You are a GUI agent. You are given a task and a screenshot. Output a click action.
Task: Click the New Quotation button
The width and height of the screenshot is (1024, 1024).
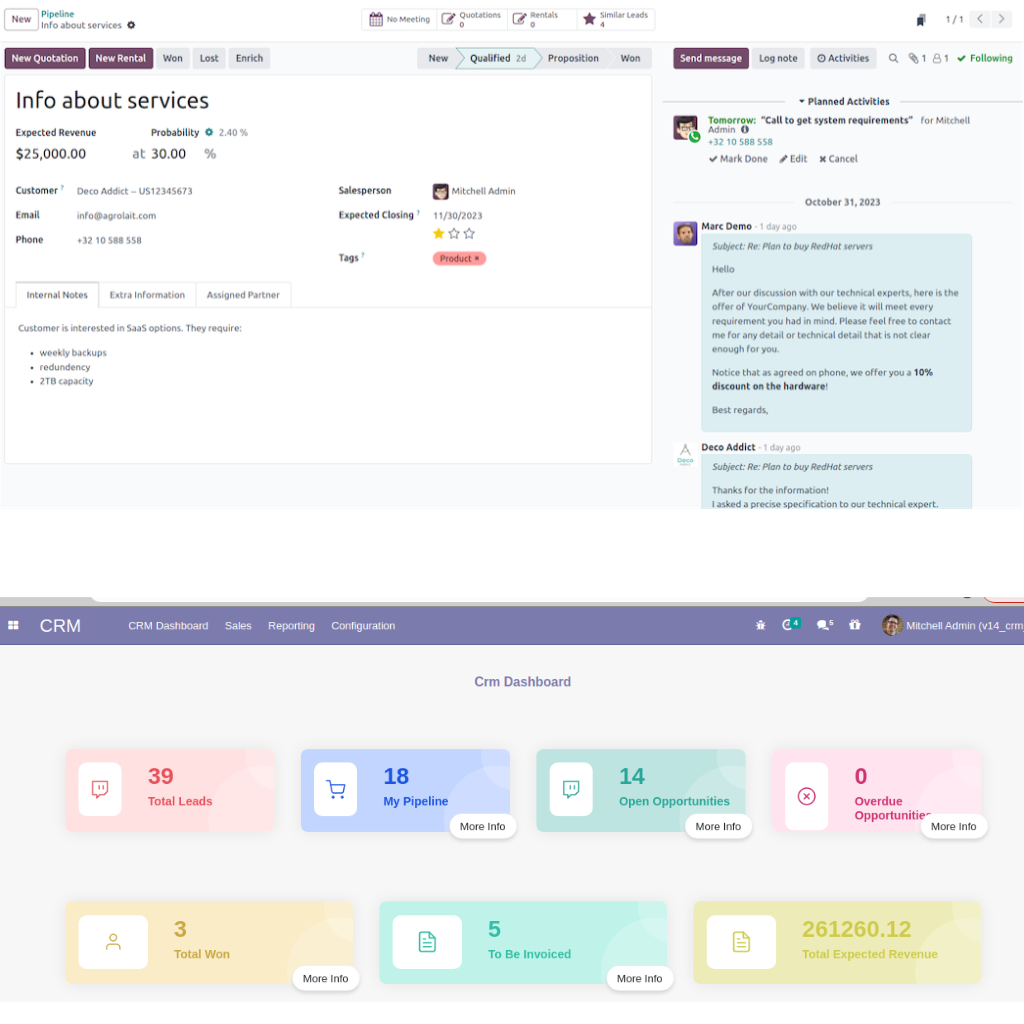tap(45, 59)
